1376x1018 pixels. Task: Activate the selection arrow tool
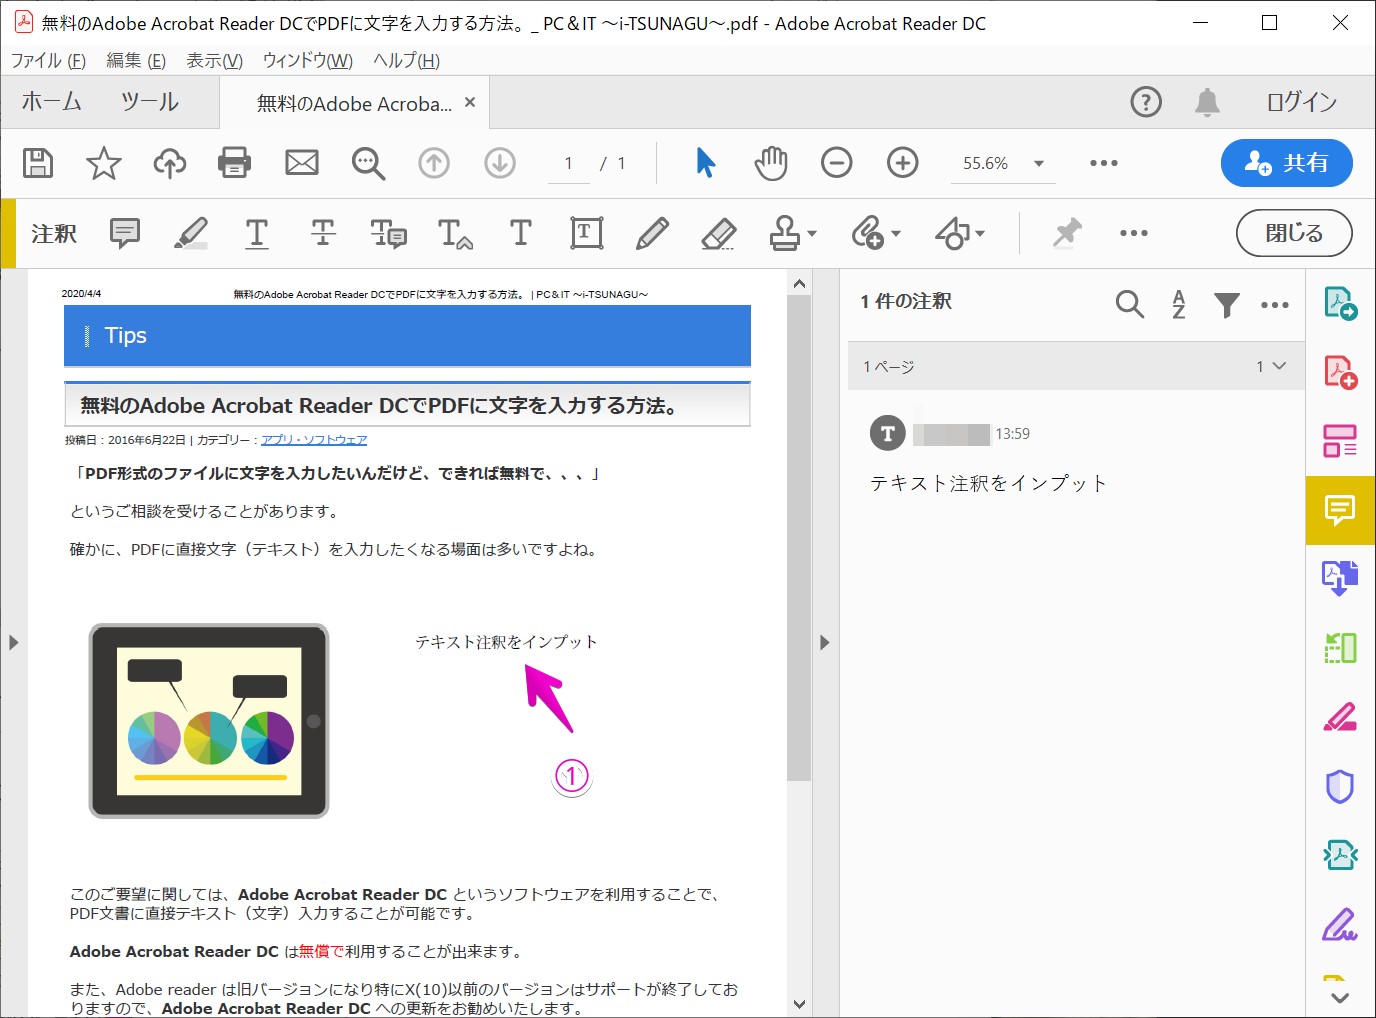706,163
